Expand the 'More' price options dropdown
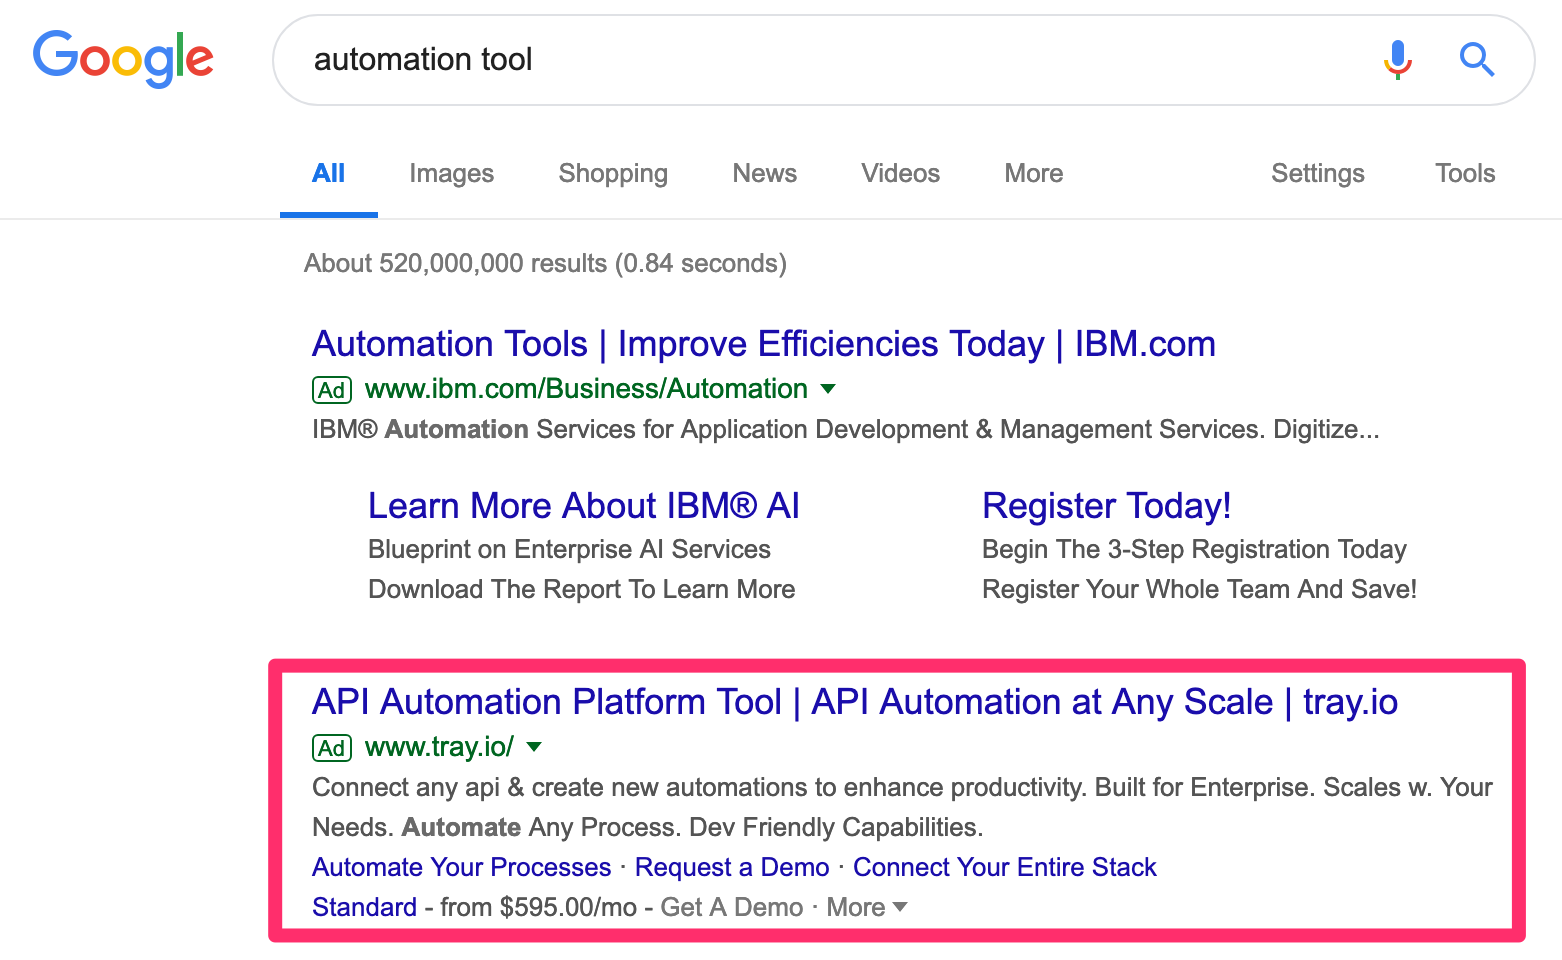 (866, 907)
